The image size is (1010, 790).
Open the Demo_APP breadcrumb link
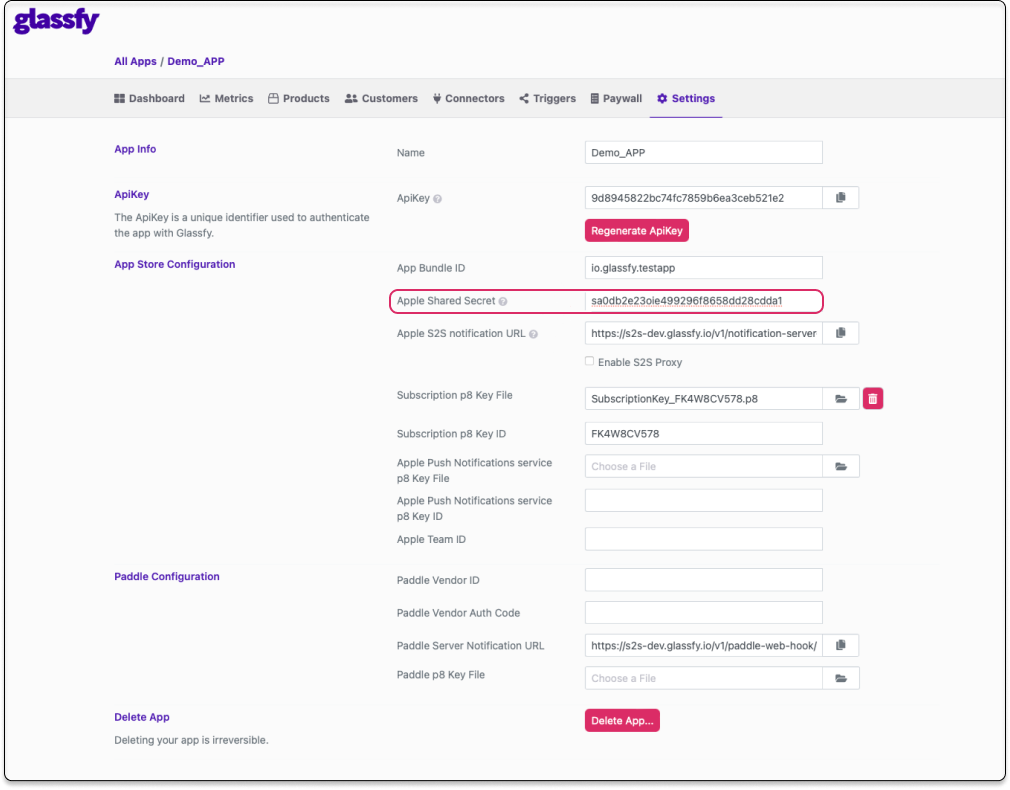click(x=196, y=61)
